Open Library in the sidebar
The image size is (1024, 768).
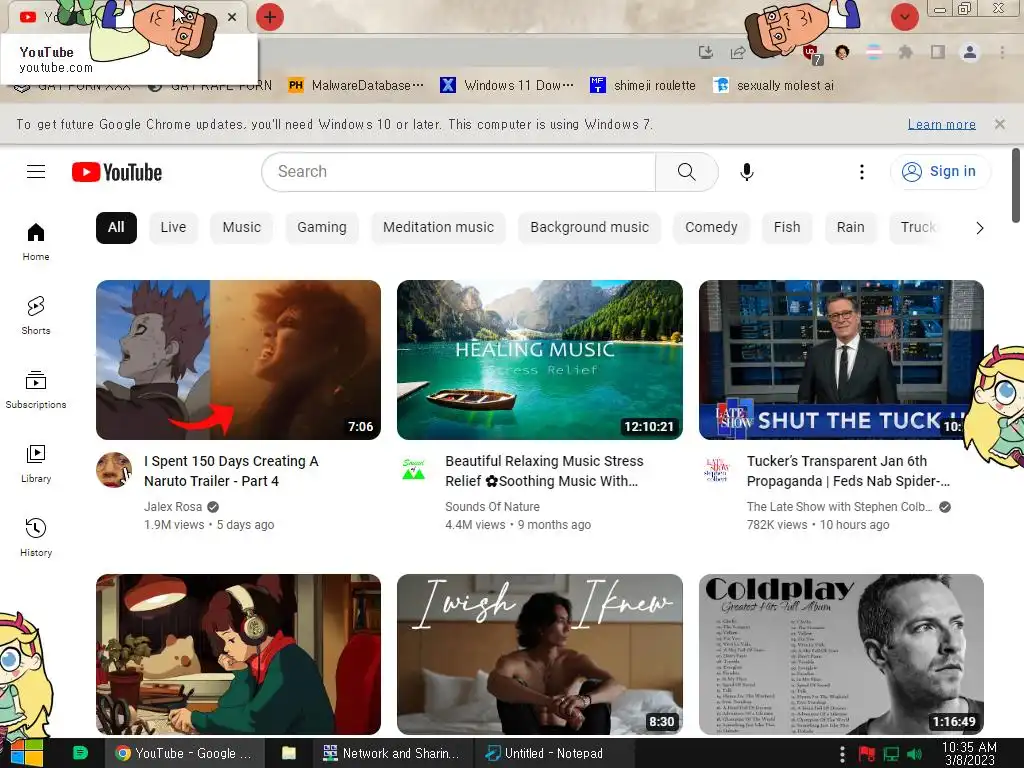pyautogui.click(x=36, y=463)
